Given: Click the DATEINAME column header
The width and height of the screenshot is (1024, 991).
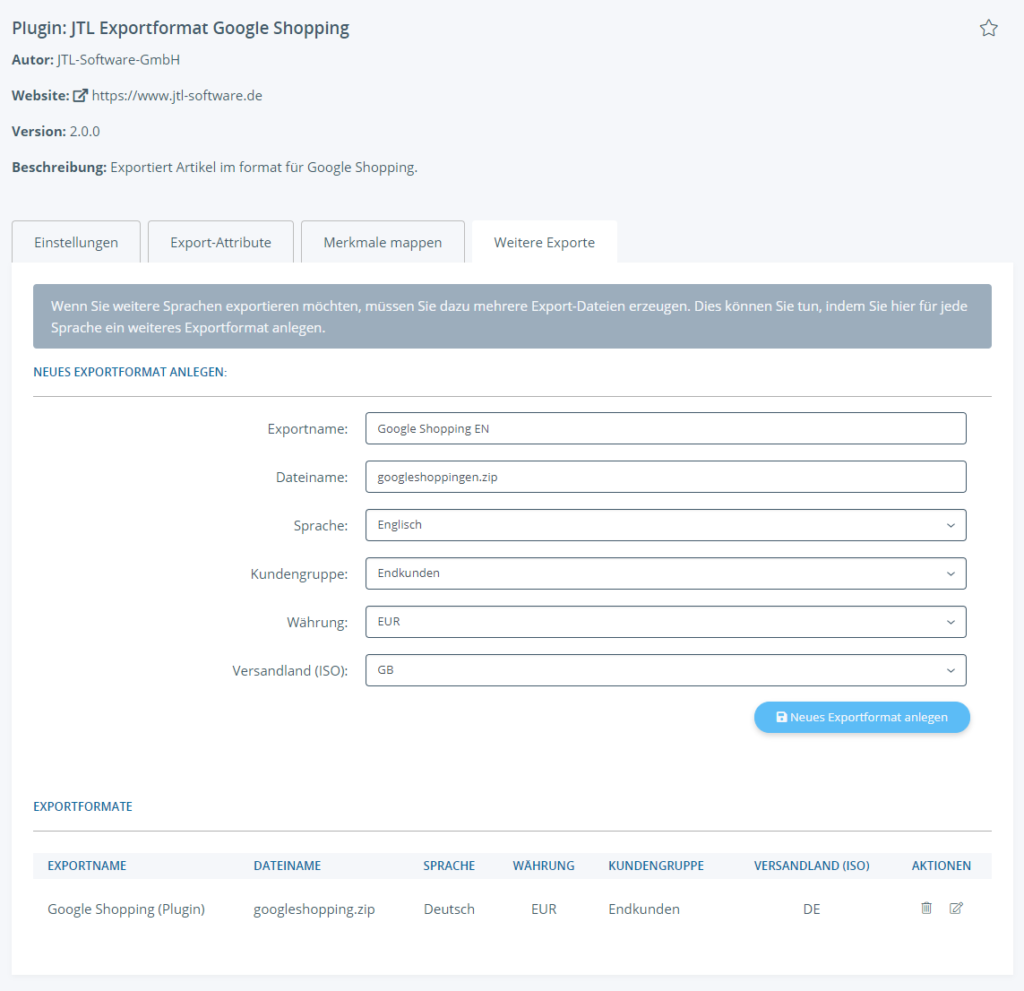Looking at the screenshot, I should point(287,865).
